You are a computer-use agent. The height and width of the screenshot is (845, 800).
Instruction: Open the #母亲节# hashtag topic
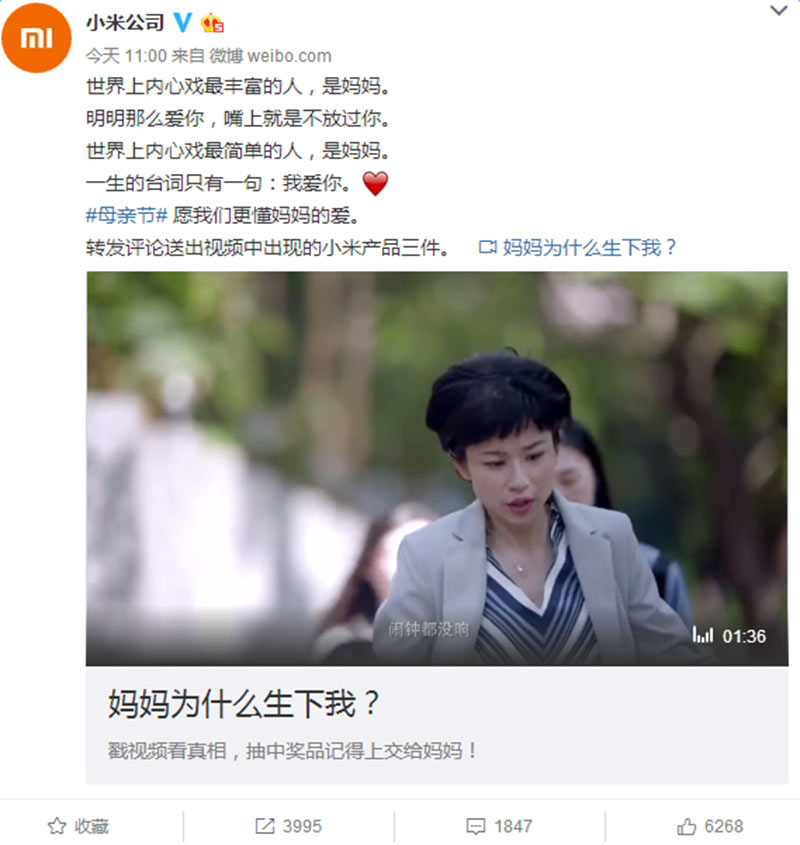[127, 215]
